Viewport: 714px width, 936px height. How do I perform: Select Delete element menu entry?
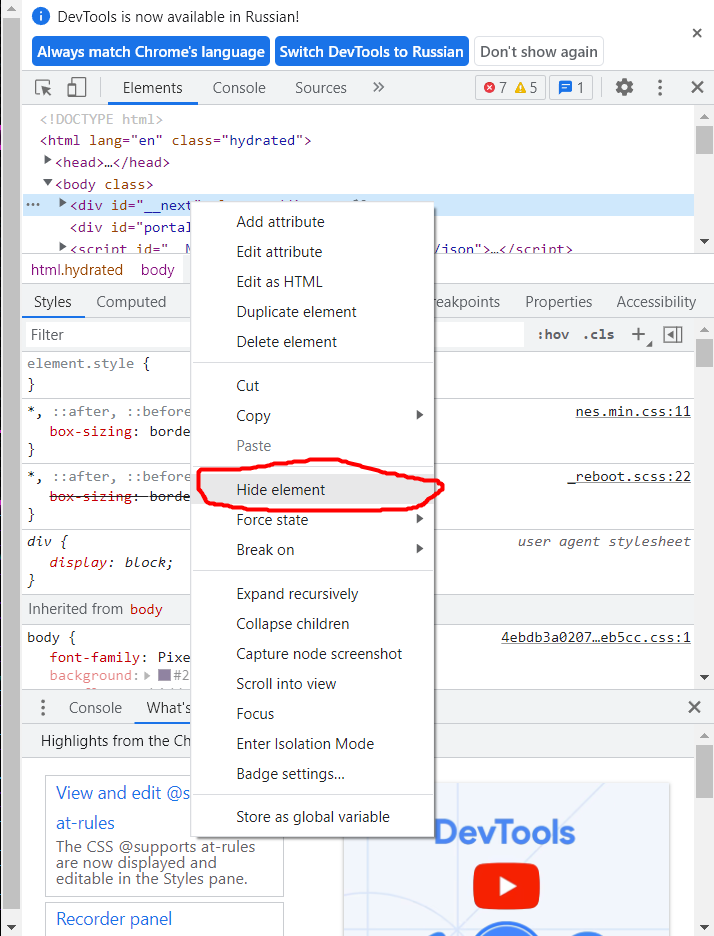click(313, 341)
